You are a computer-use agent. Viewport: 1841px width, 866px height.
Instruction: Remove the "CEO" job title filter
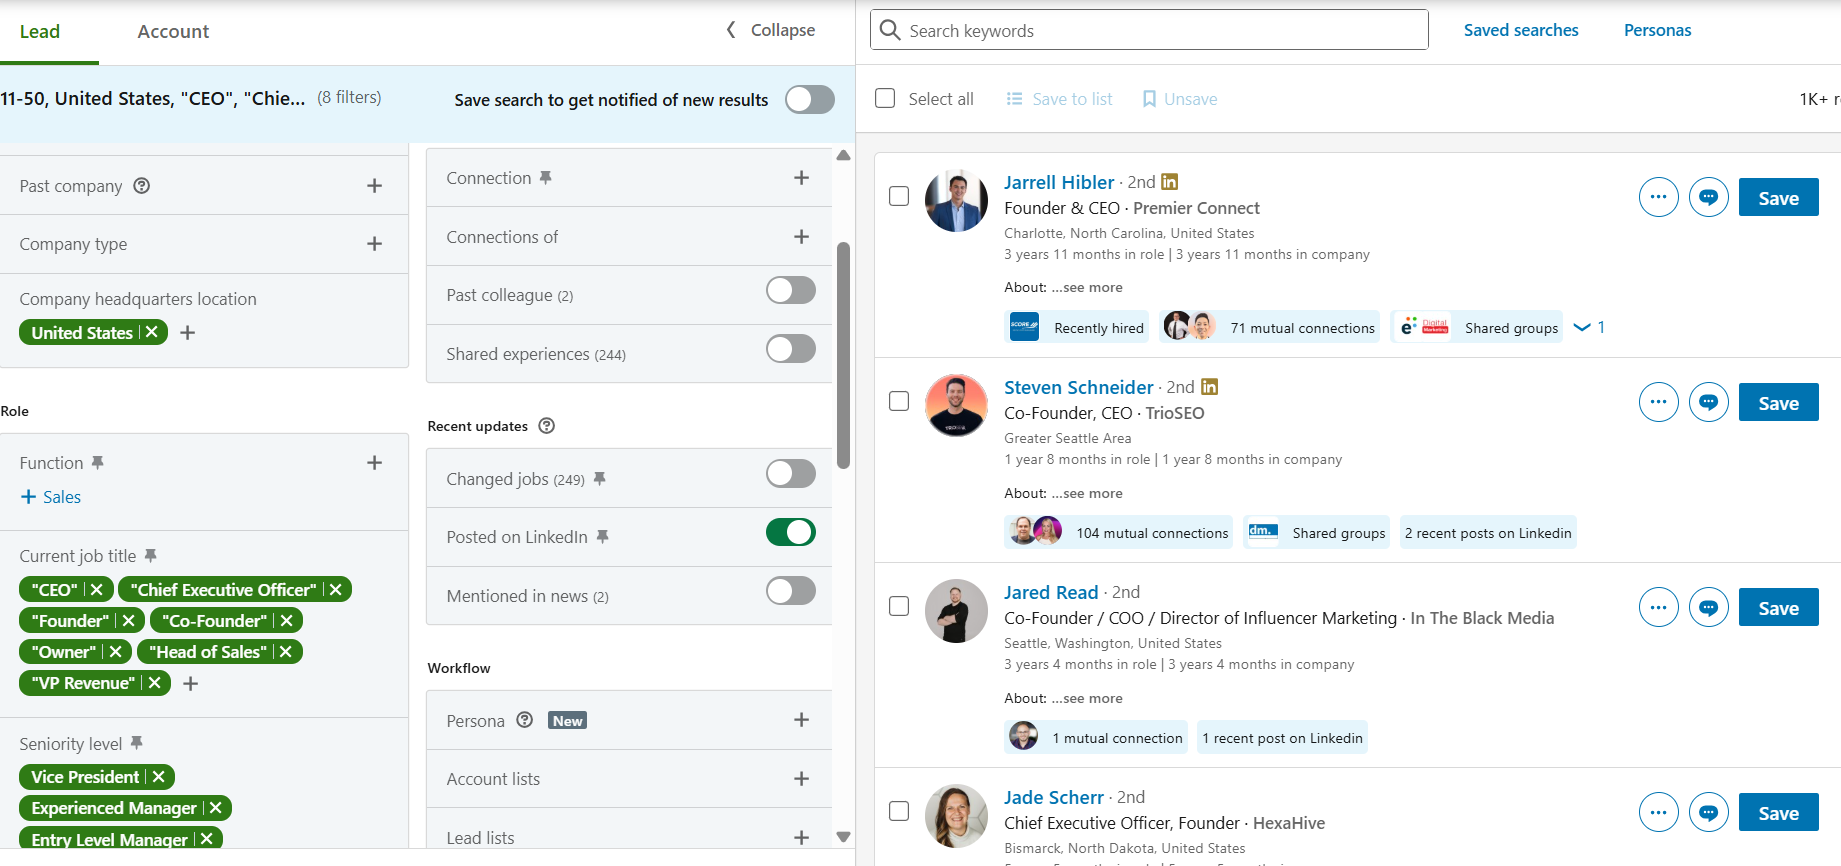click(x=97, y=590)
